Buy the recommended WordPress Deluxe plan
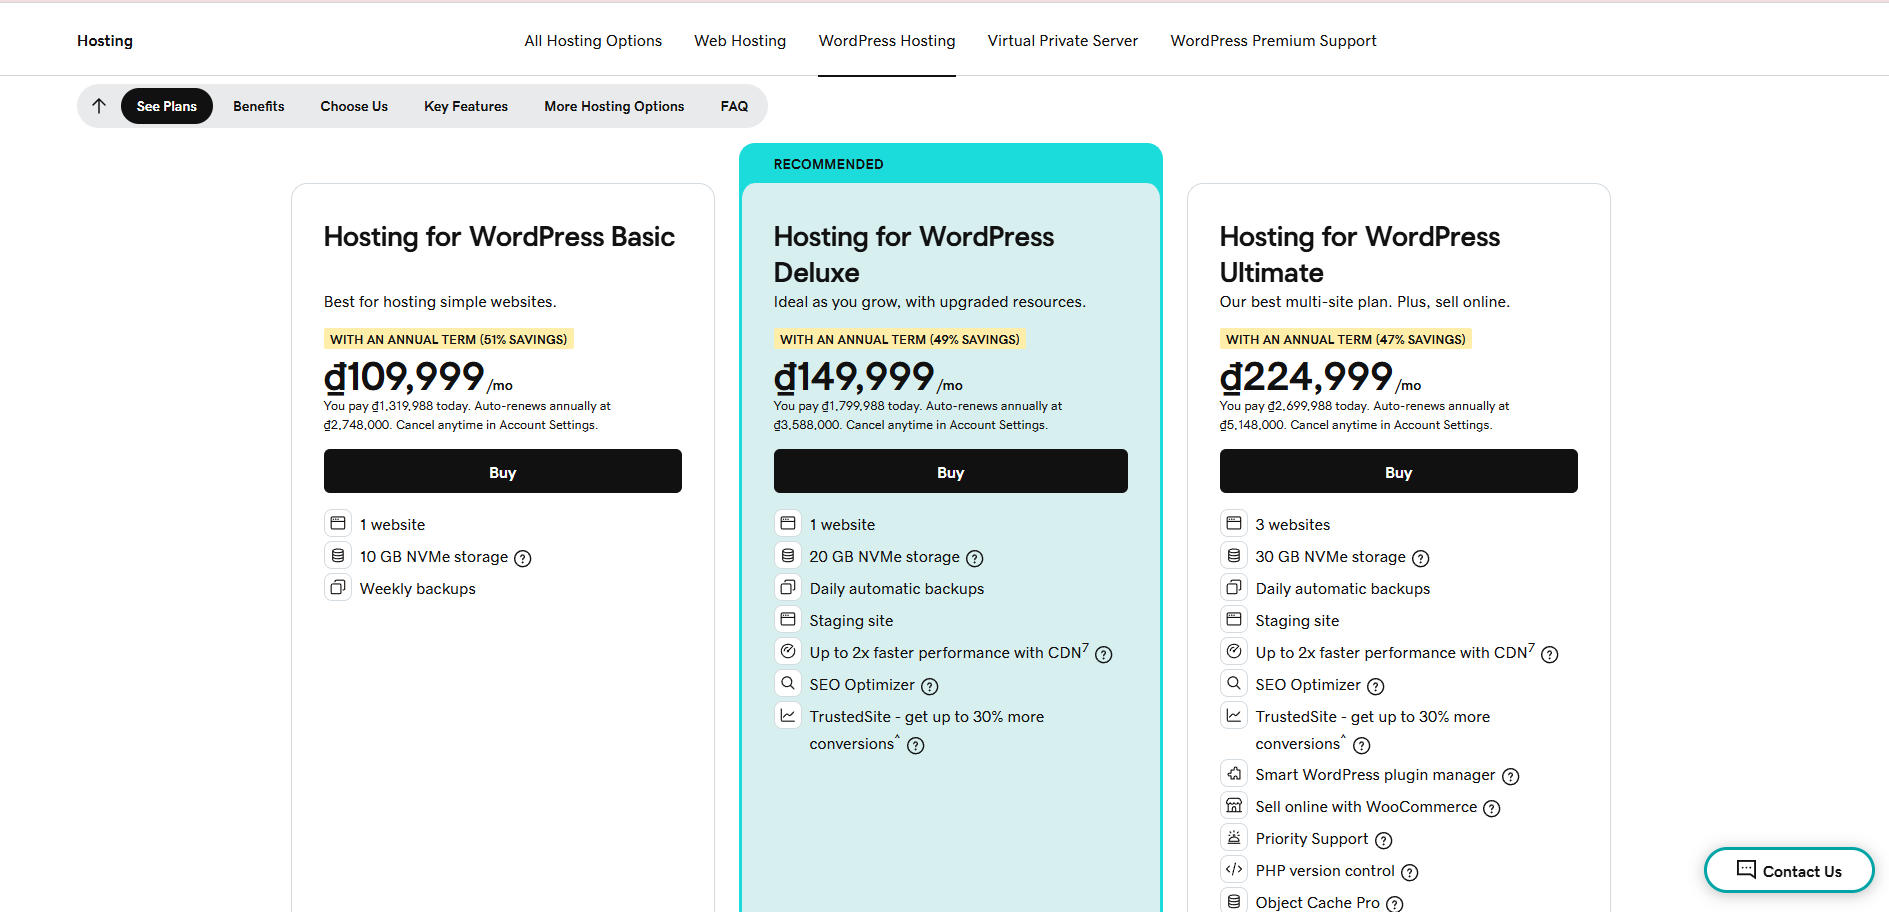Screen dimensions: 1889x912 coord(950,472)
